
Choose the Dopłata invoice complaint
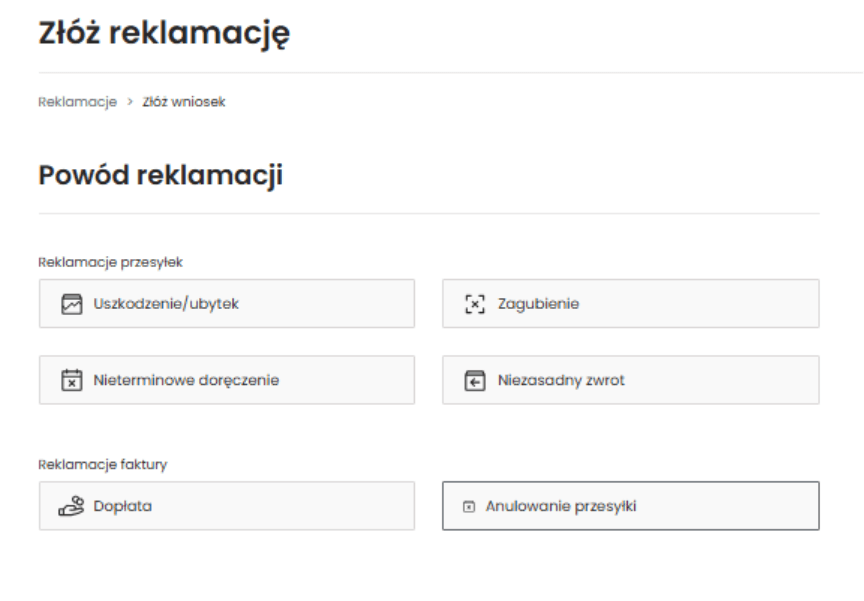point(226,506)
